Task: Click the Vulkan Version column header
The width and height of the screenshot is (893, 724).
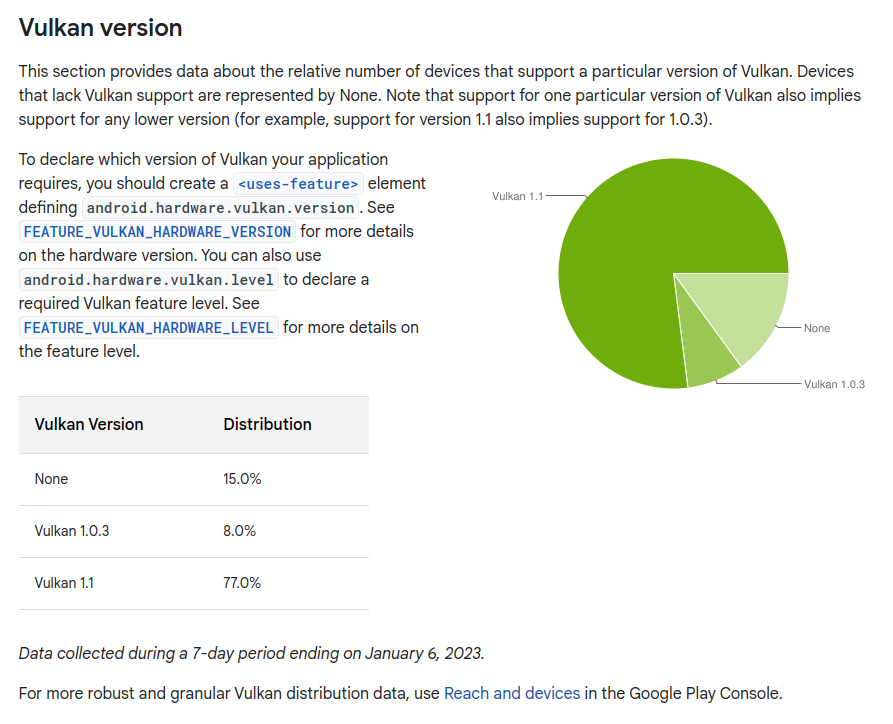Action: 89,424
